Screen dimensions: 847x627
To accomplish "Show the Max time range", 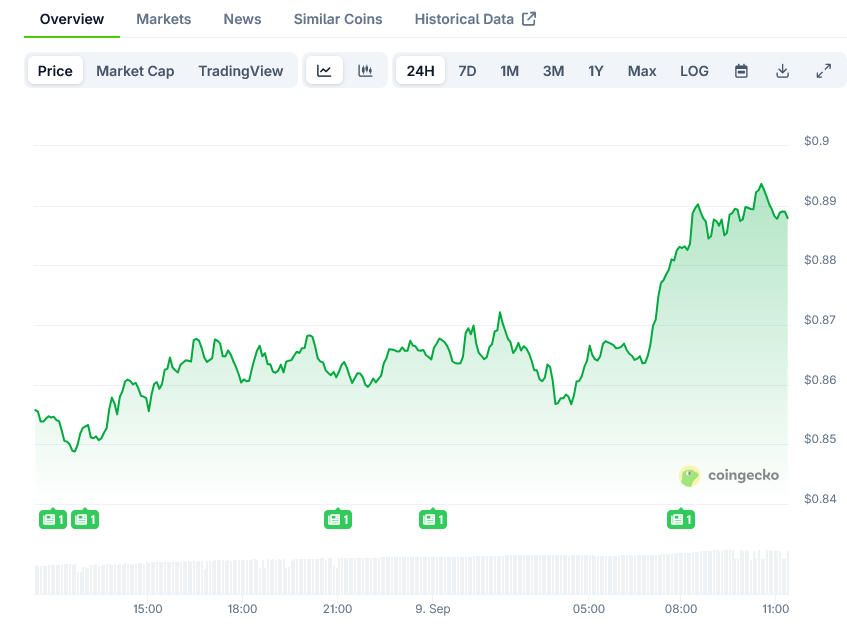I will 642,71.
